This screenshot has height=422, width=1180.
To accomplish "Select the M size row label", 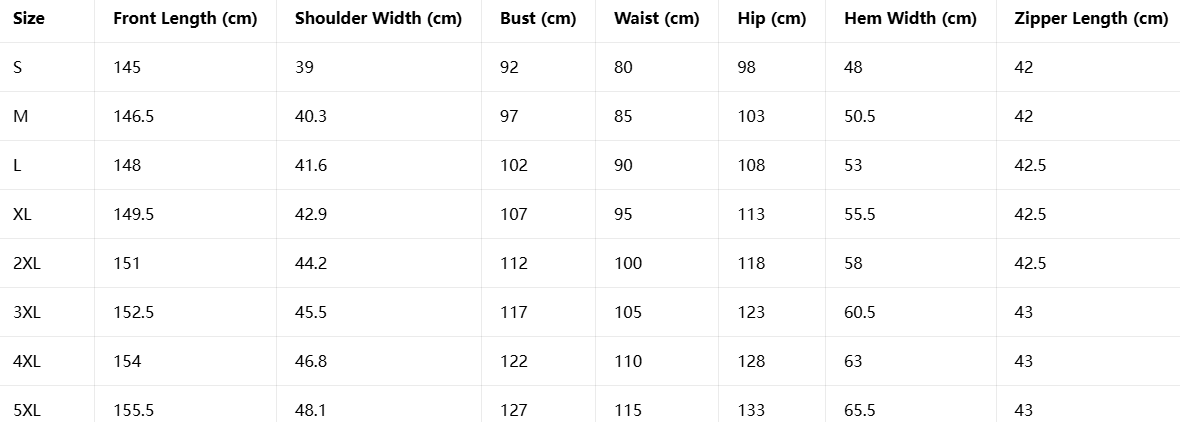I will [20, 116].
